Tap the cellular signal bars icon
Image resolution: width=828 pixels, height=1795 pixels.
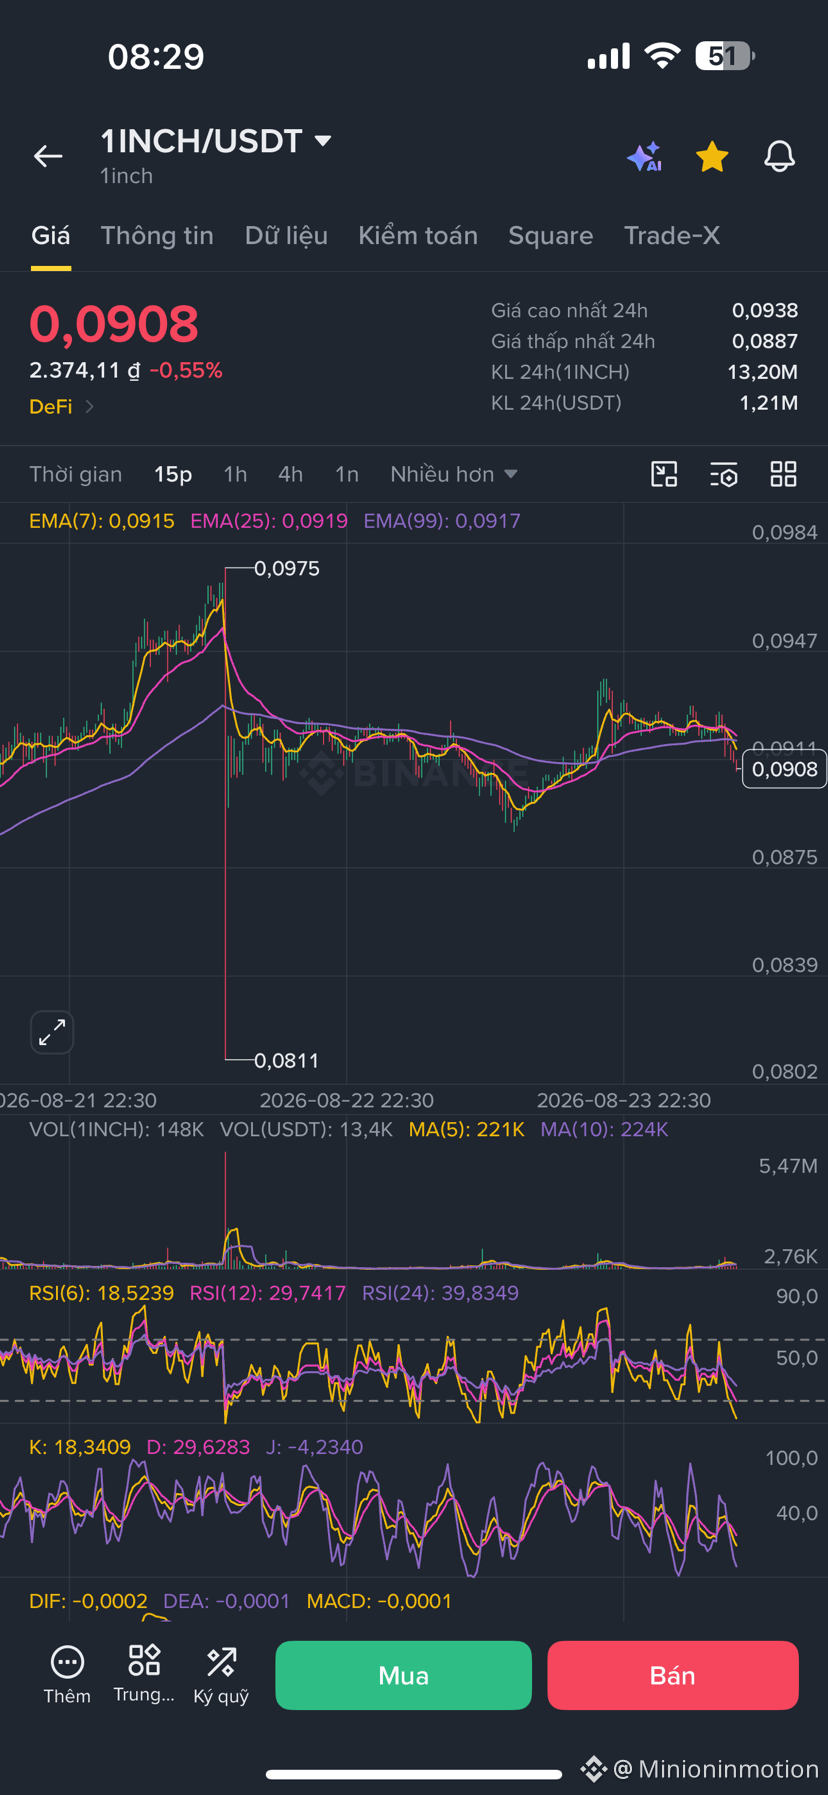point(608,56)
